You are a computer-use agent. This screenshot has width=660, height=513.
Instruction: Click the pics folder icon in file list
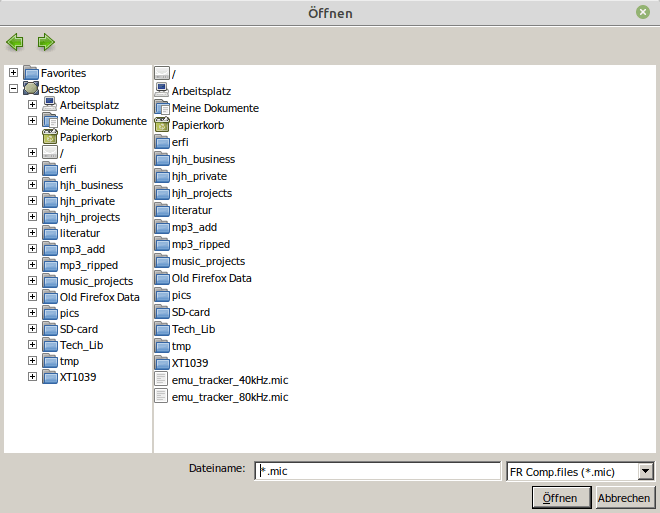coord(162,295)
